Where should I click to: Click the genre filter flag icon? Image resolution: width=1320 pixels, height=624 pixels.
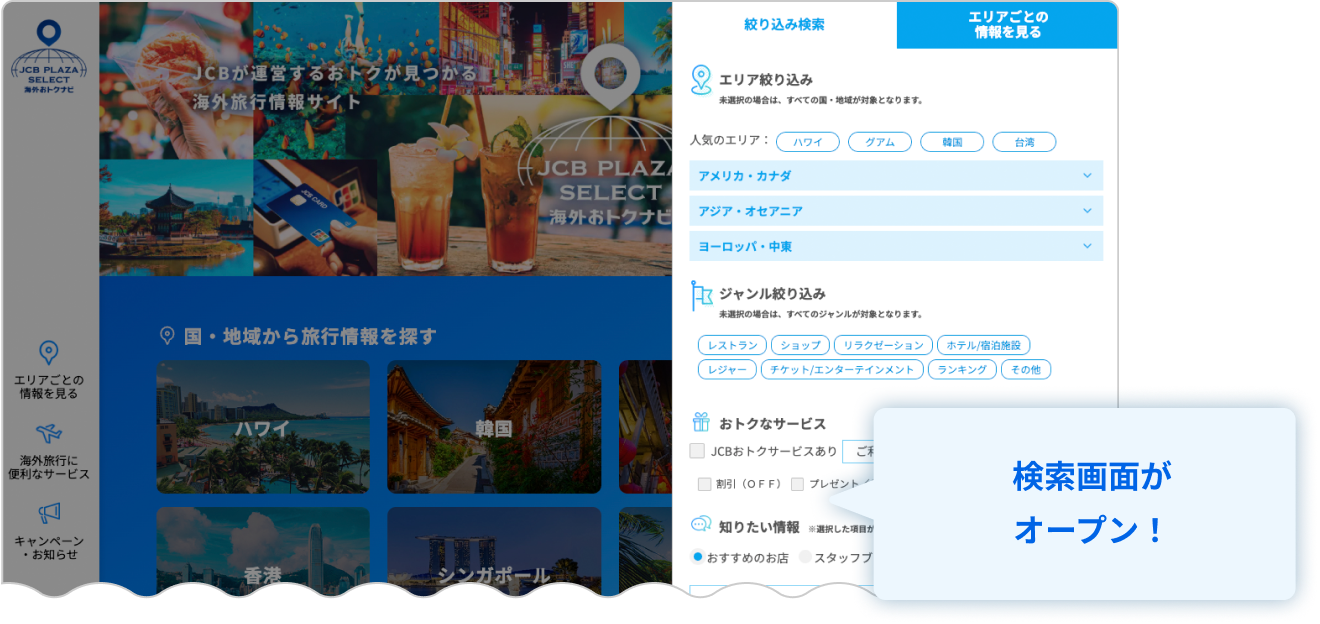pos(701,296)
